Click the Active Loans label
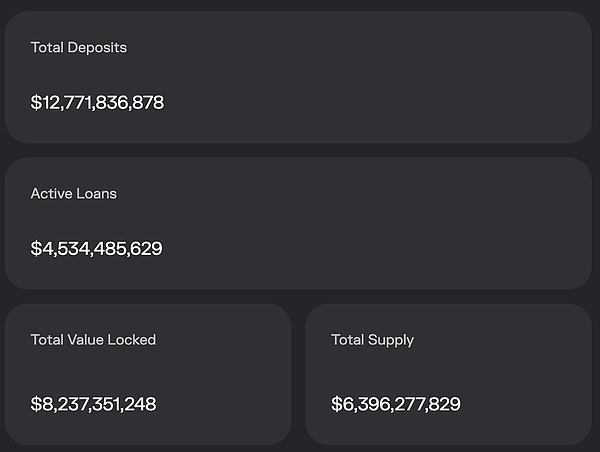 coord(73,193)
